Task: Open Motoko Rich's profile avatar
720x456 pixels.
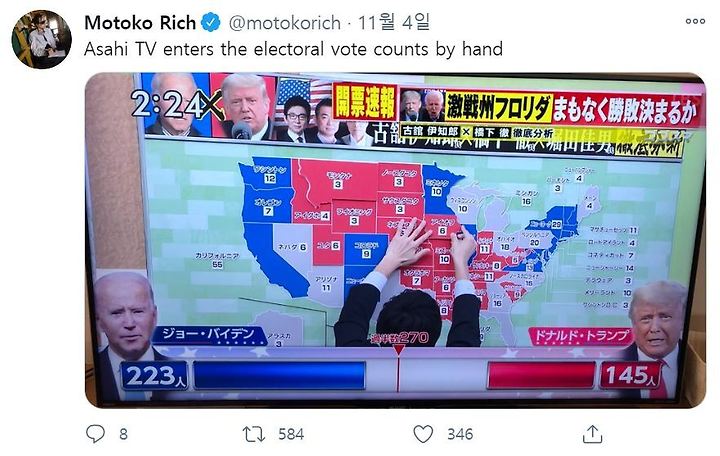Action: (41, 39)
